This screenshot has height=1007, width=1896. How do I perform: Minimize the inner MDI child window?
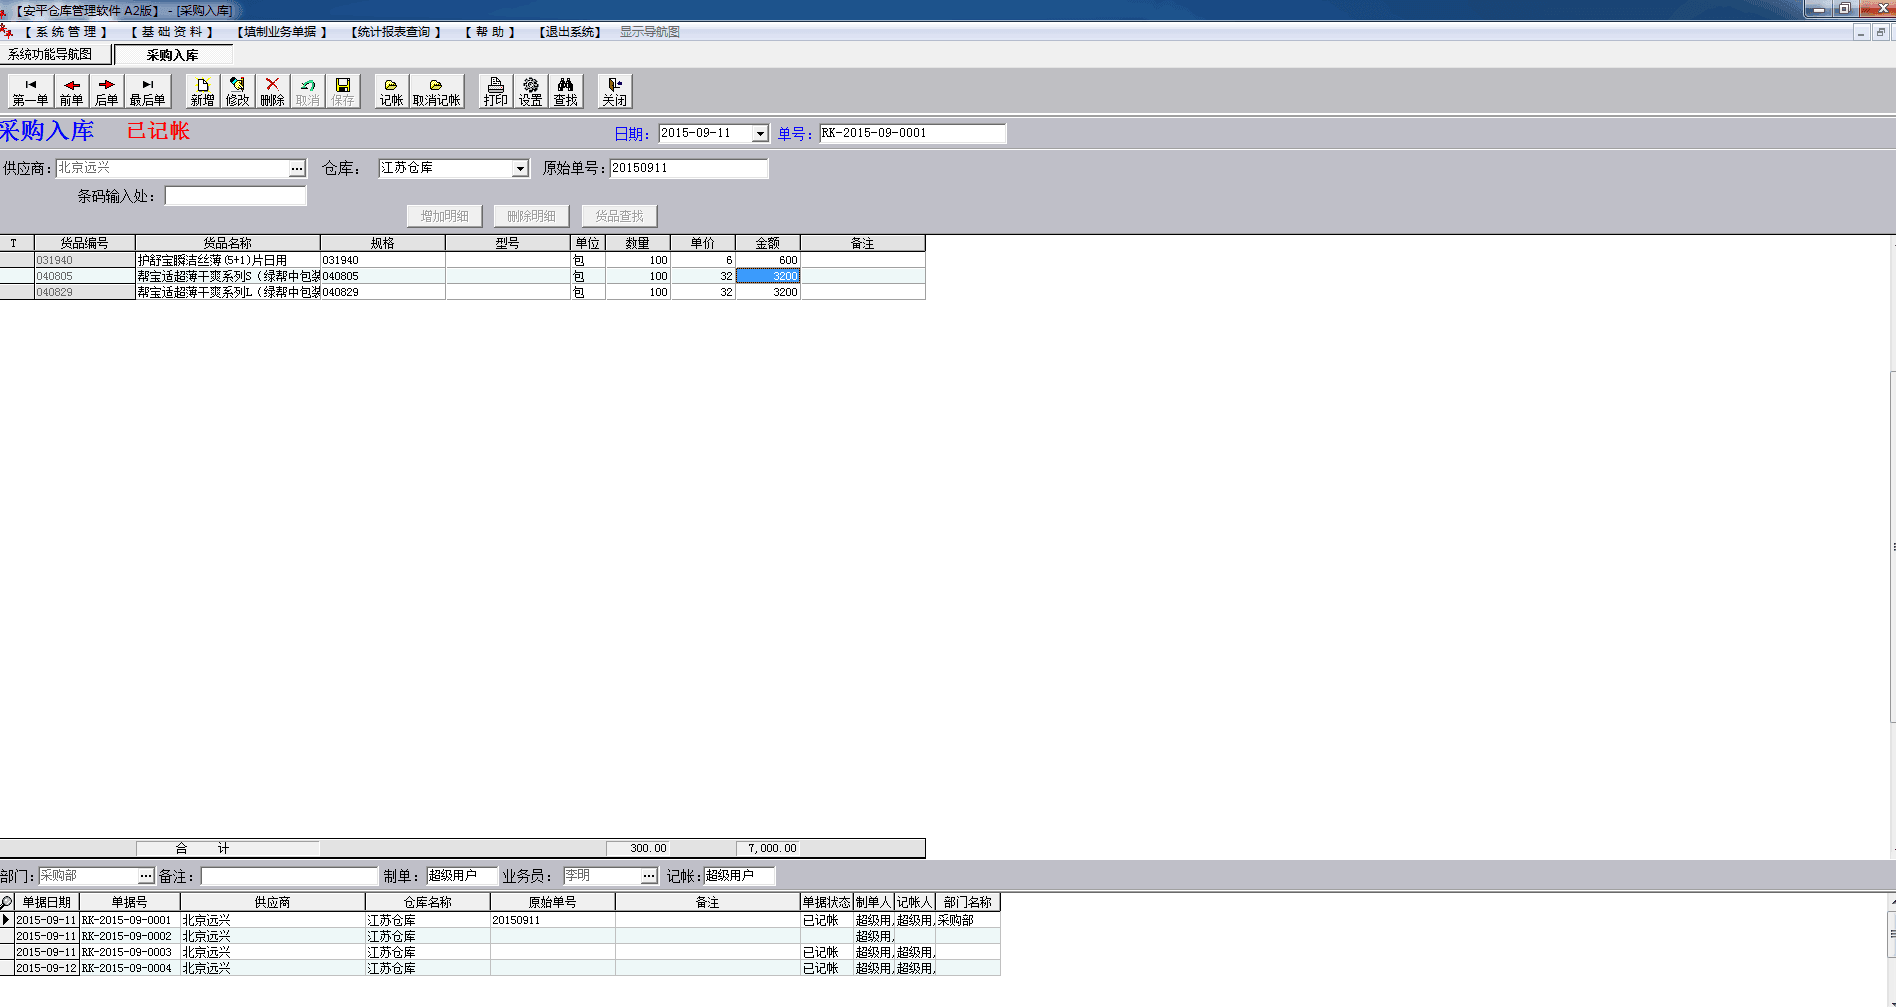(1861, 32)
